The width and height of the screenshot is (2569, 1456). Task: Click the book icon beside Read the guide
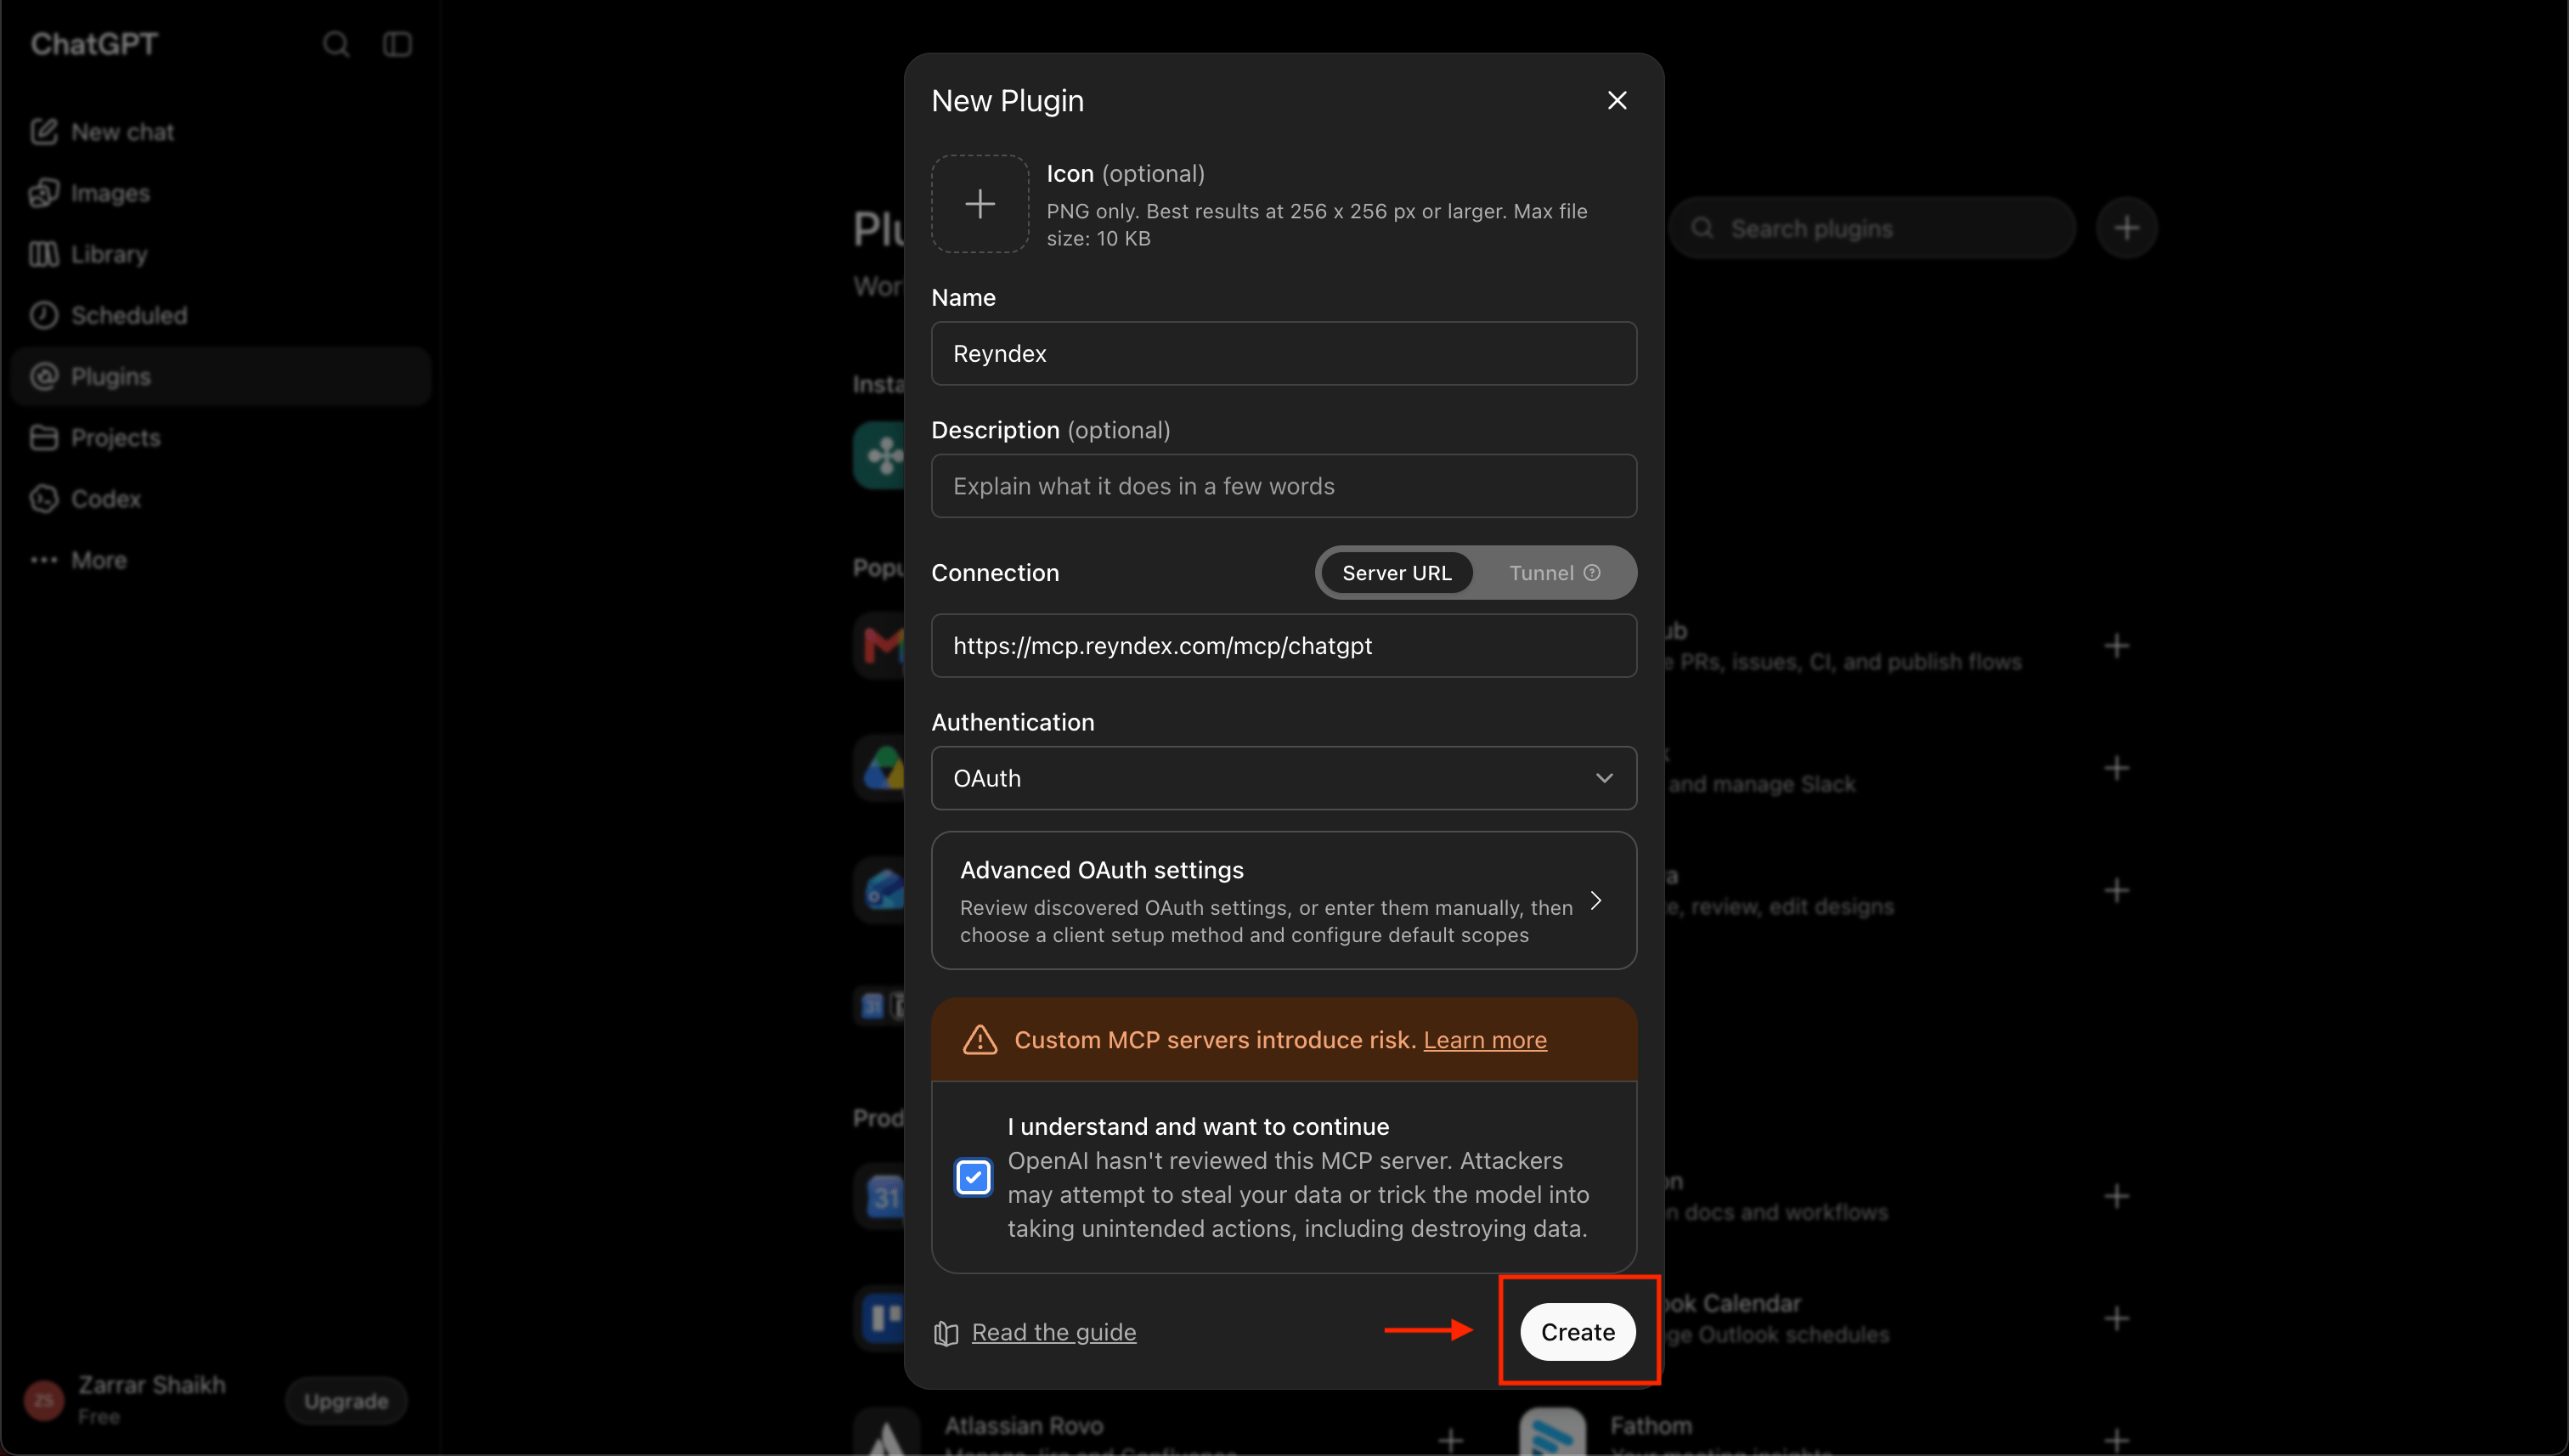[x=946, y=1333]
